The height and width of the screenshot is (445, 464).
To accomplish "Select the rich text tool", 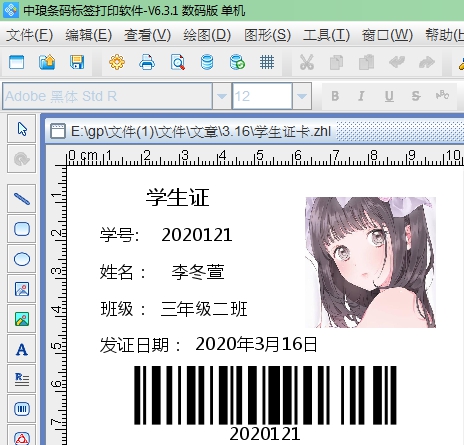I will tap(22, 379).
